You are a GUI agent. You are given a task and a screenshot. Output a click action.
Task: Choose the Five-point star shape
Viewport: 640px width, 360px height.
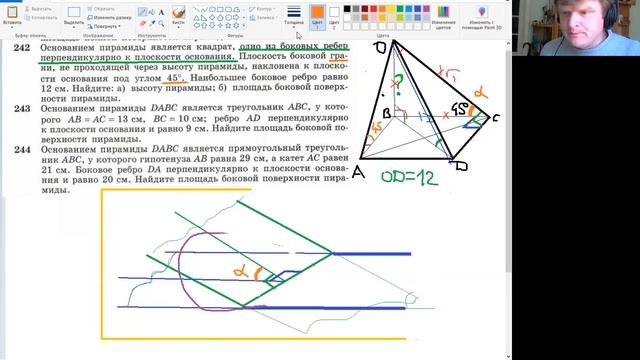pos(228,25)
